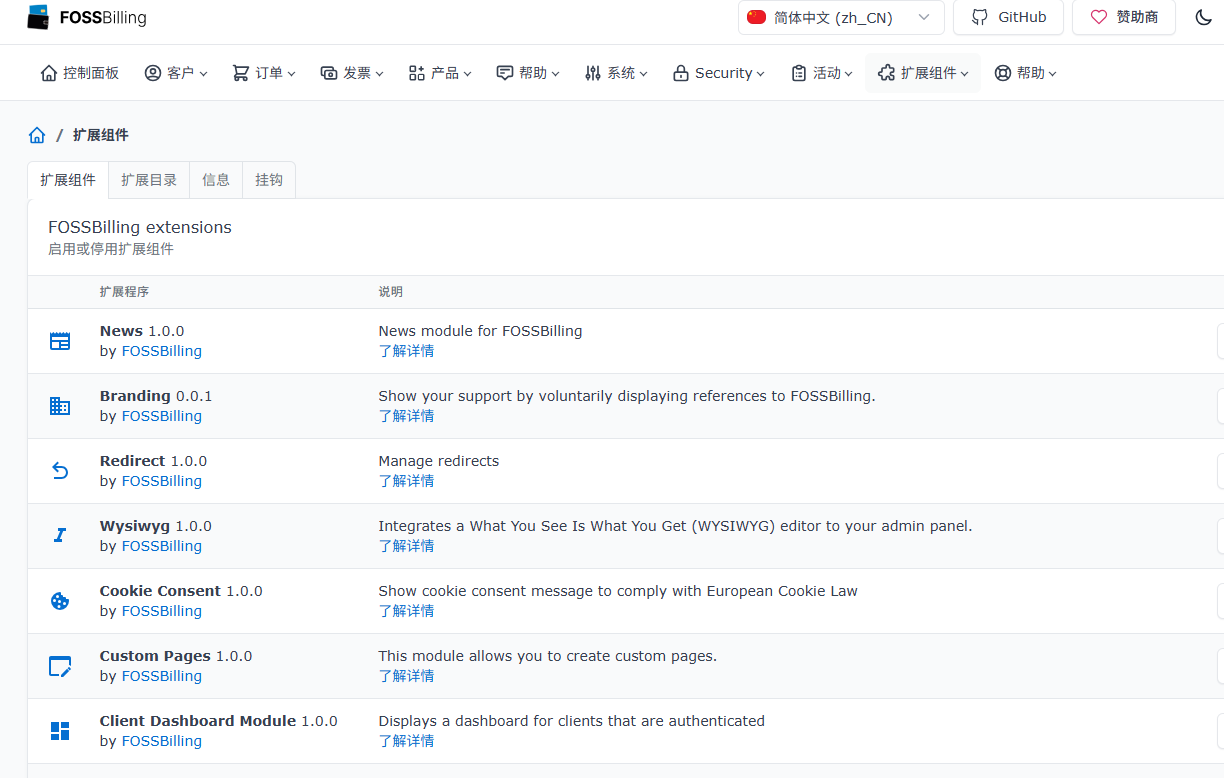
Task: Click the 'Custom Pages 1.0.0' title
Action: tap(176, 656)
